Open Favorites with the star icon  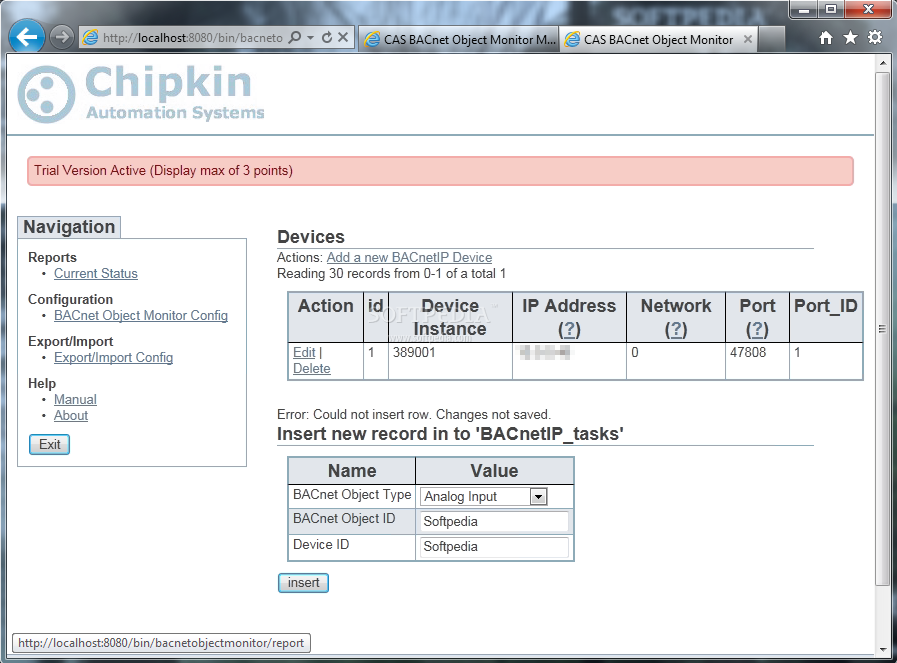click(850, 38)
